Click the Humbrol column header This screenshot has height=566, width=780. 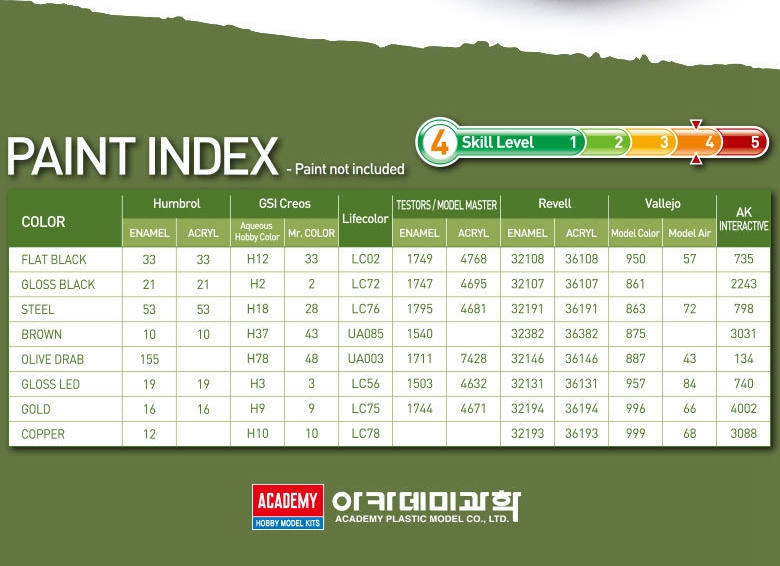177,203
